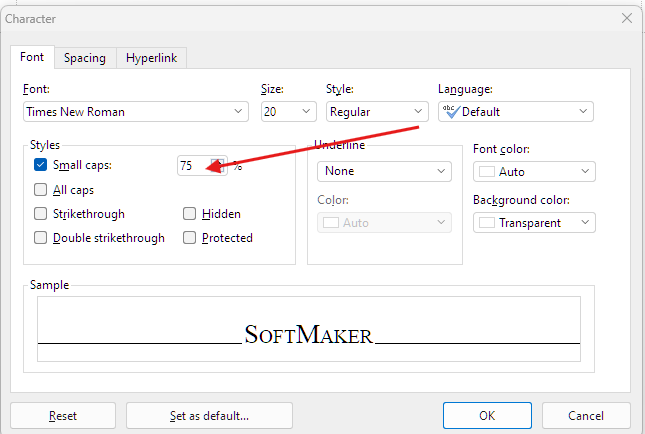Click inside the Small caps percentage field
The height and width of the screenshot is (434, 645).
(x=195, y=166)
